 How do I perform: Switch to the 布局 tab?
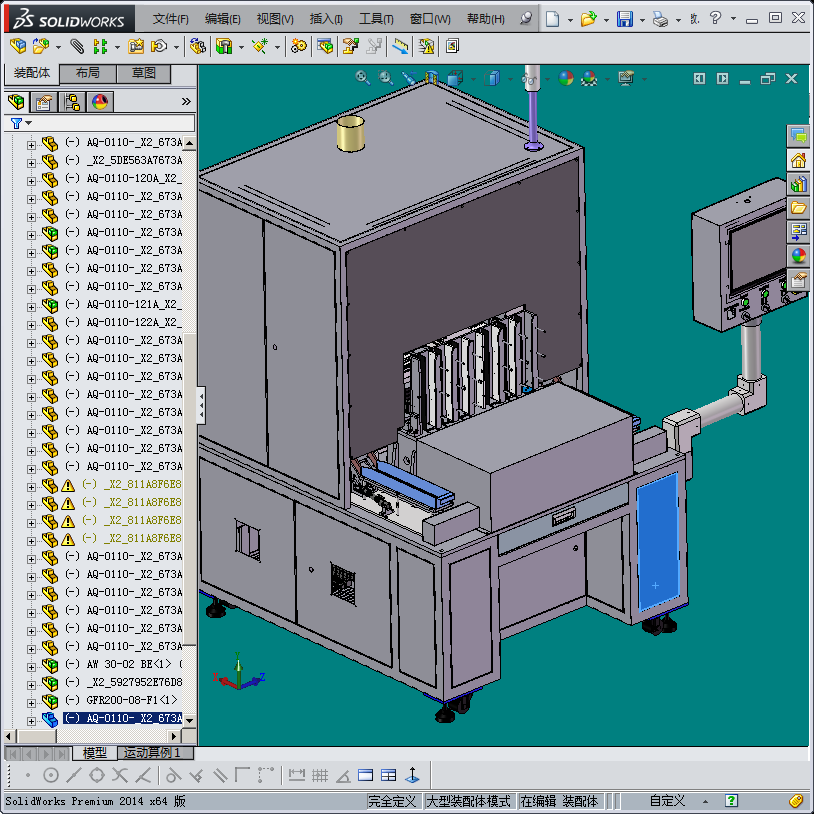[87, 74]
